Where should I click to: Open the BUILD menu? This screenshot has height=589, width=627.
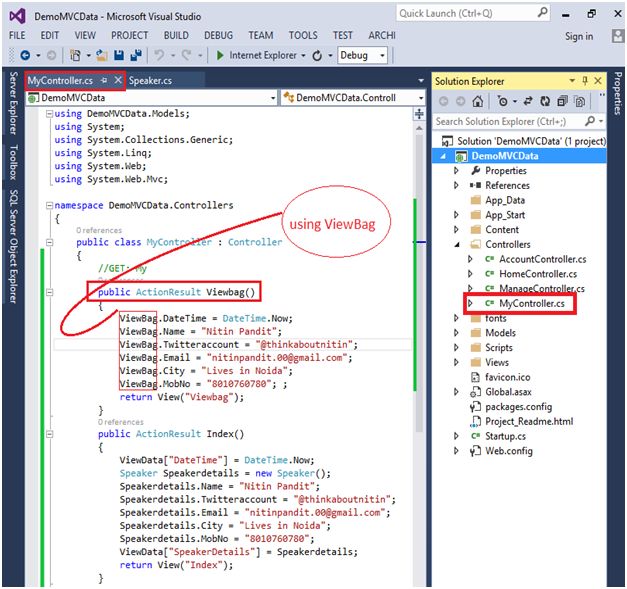pos(176,36)
